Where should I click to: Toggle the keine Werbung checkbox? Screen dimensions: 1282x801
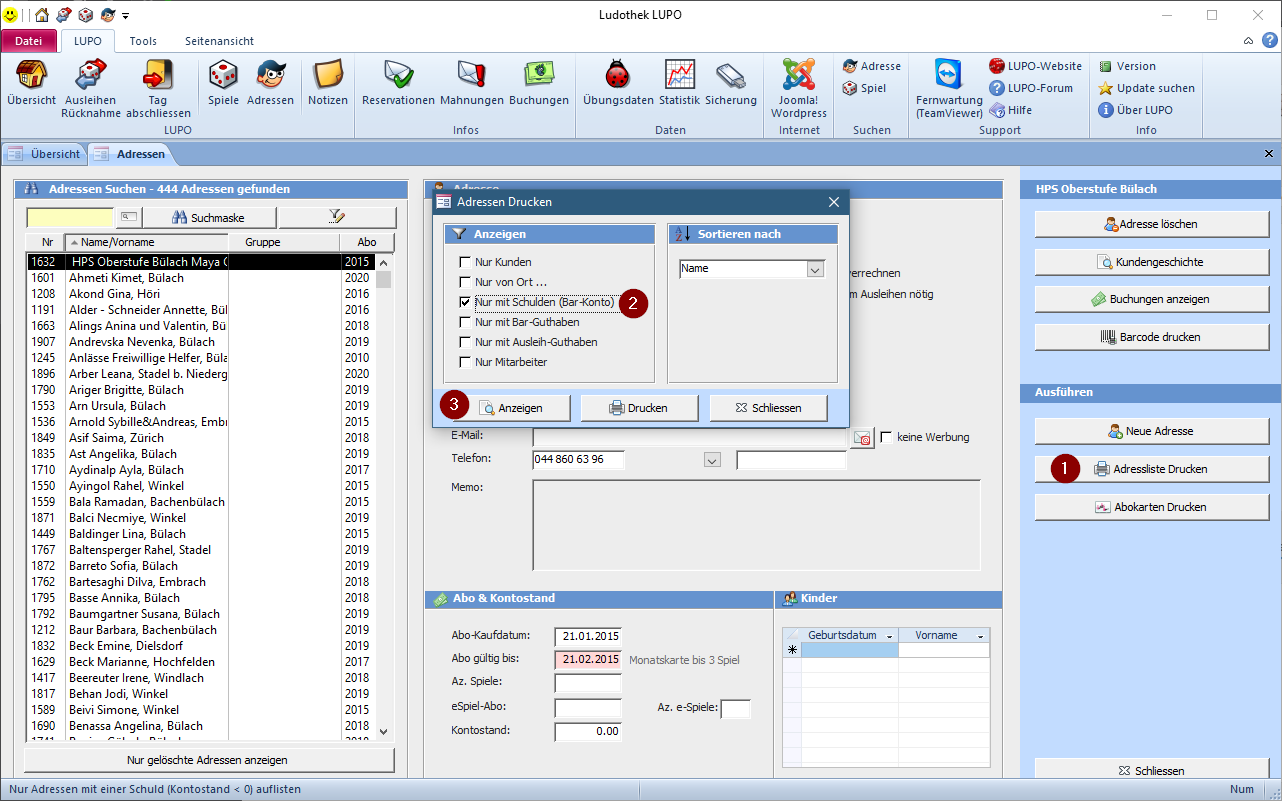coord(886,437)
